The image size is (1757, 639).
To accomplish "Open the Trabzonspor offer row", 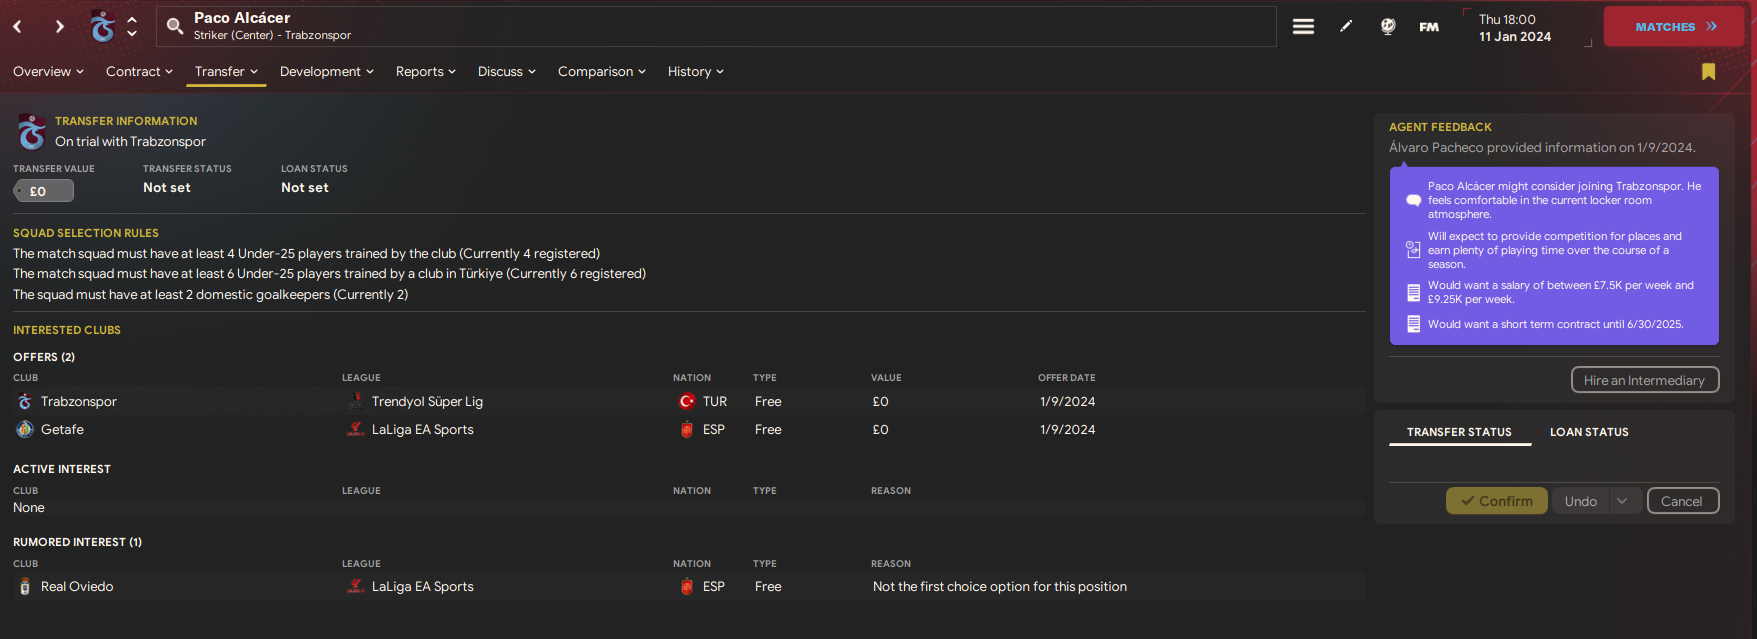I will tap(688, 401).
